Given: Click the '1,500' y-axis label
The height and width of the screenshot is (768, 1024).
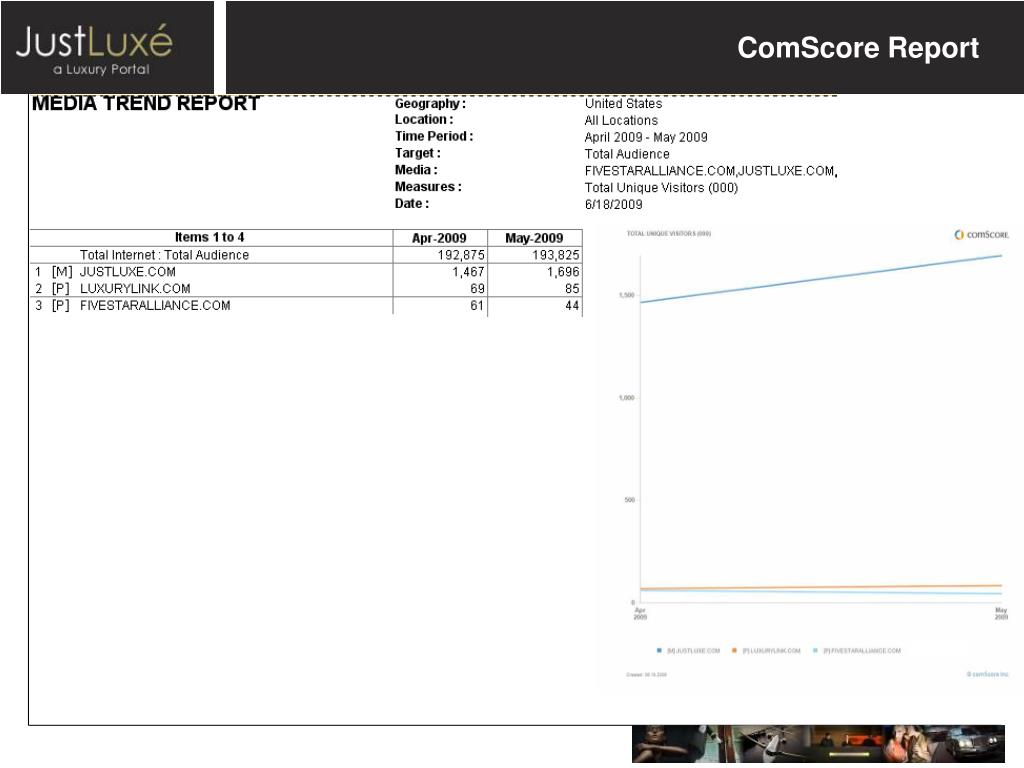Looking at the screenshot, I should click(626, 295).
